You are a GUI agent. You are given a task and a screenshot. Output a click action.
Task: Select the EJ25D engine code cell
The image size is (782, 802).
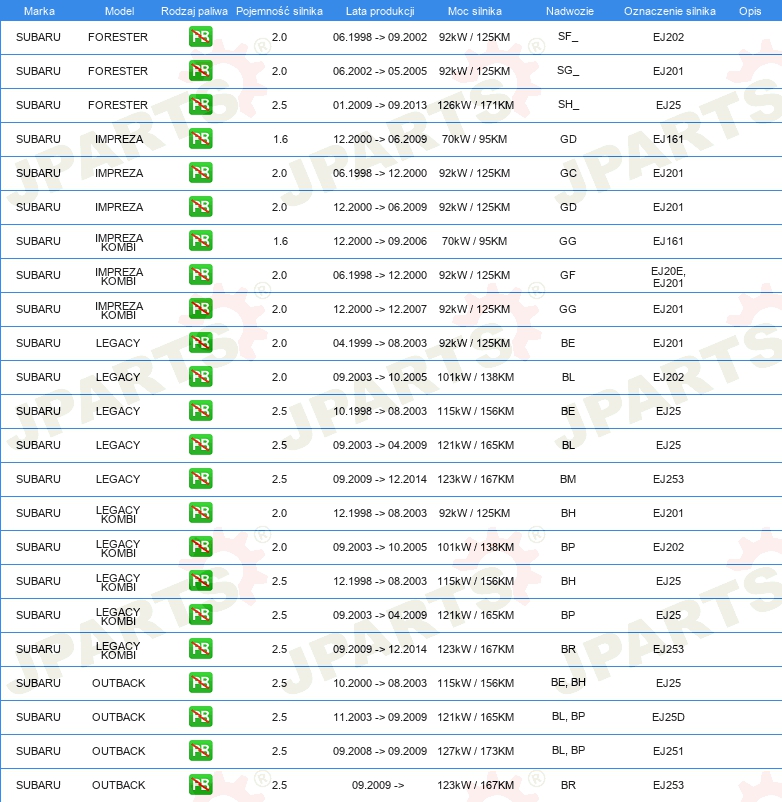point(668,717)
